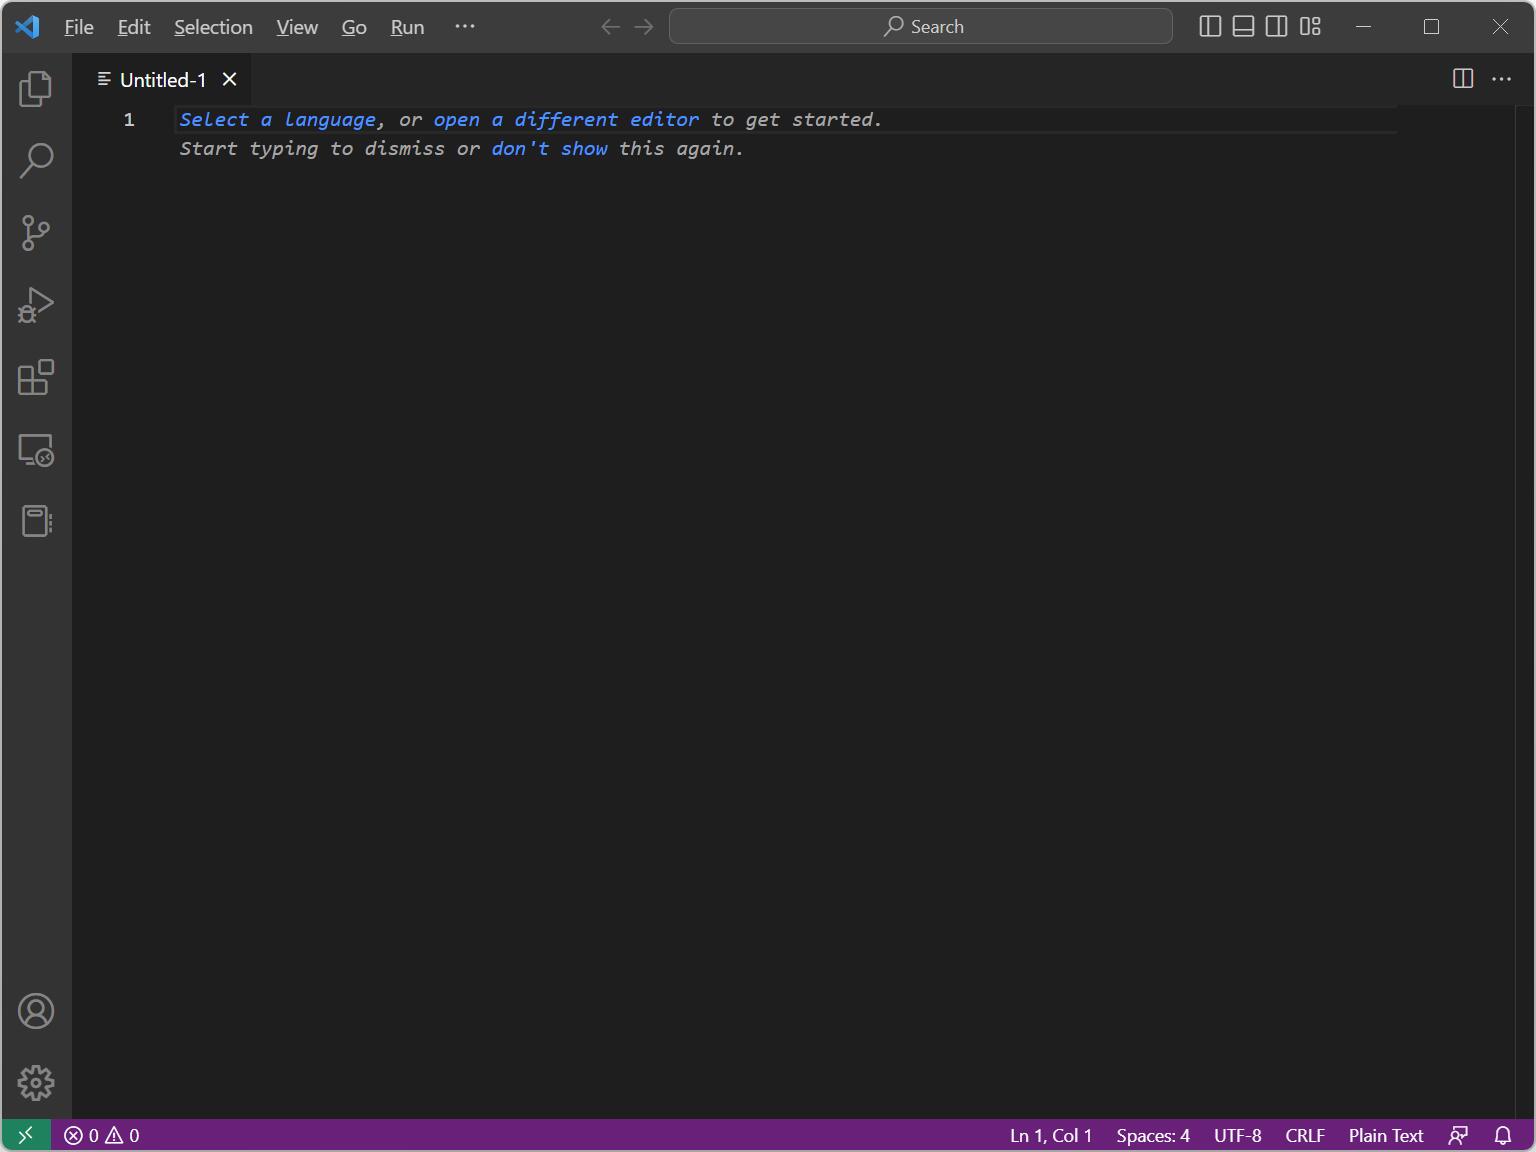The image size is (1536, 1152).
Task: Open editor More Actions ellipsis menu
Action: (1502, 79)
